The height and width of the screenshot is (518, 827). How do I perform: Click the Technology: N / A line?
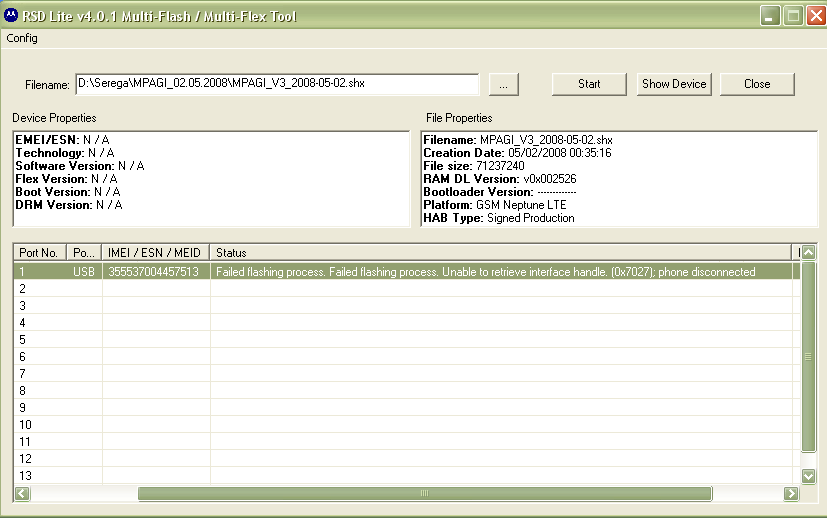(x=65, y=153)
